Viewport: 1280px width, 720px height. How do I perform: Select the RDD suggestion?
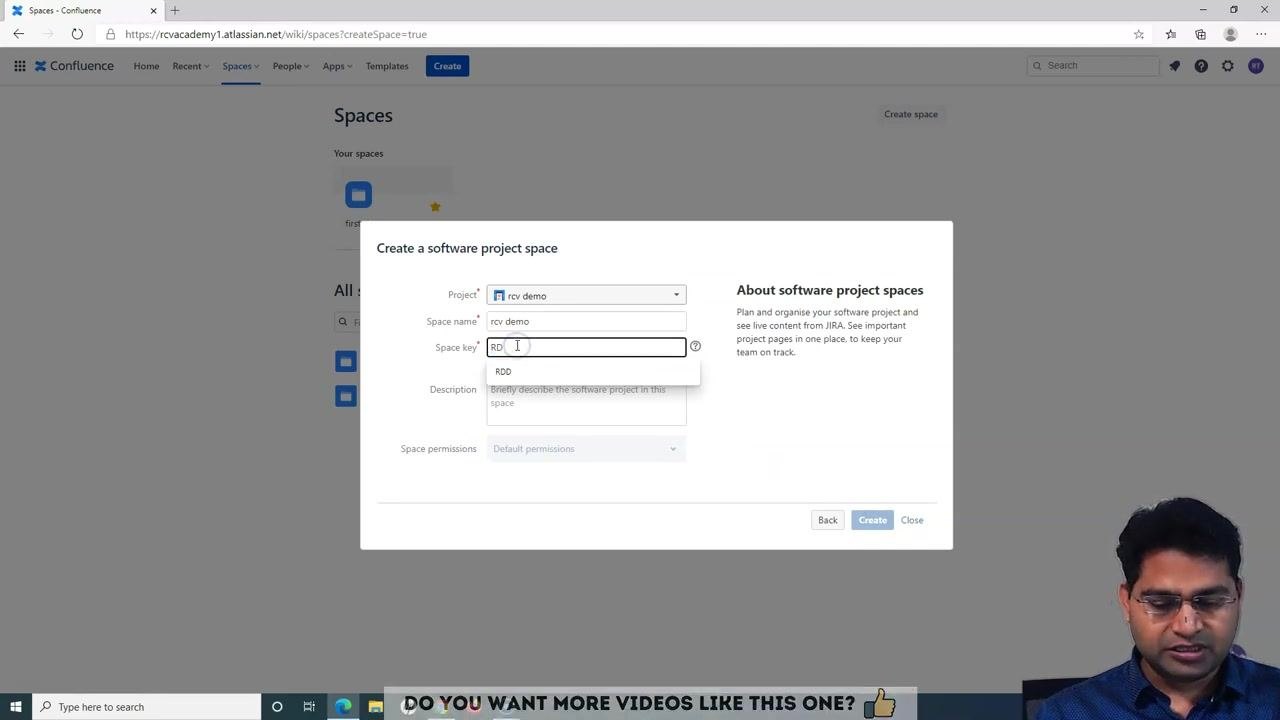click(x=593, y=372)
